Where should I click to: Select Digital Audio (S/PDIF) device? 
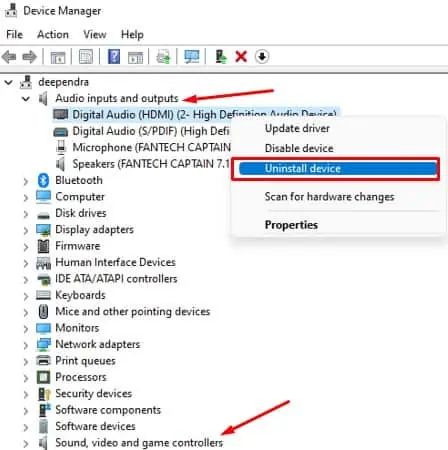(x=151, y=131)
